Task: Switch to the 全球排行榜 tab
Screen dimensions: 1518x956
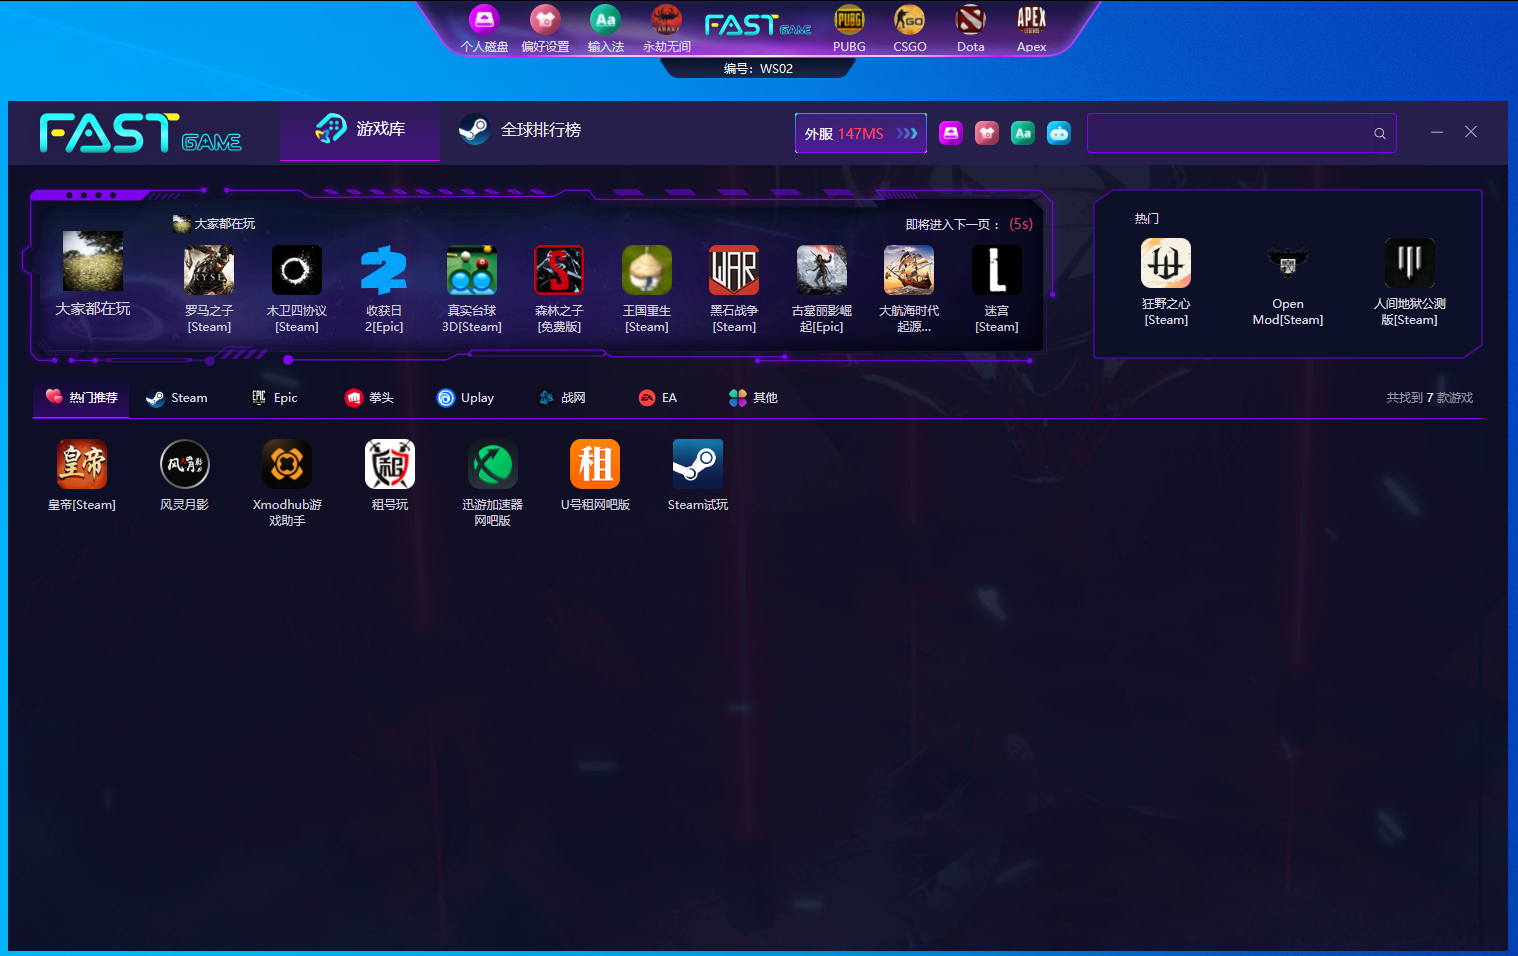Action: (x=520, y=130)
